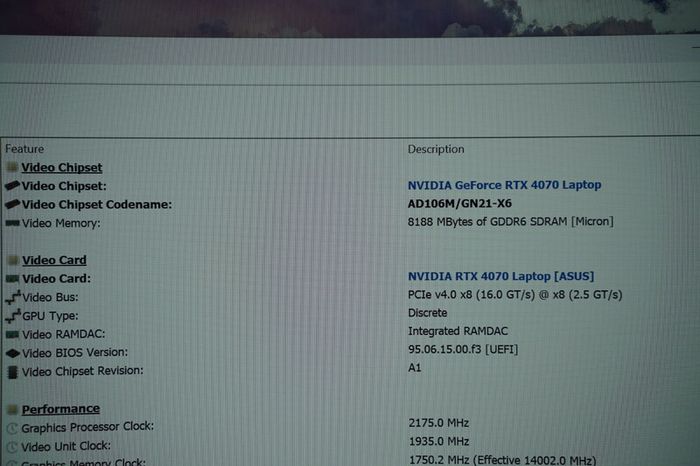Select the '2175.0 MHz' clock value

pyautogui.click(x=439, y=423)
